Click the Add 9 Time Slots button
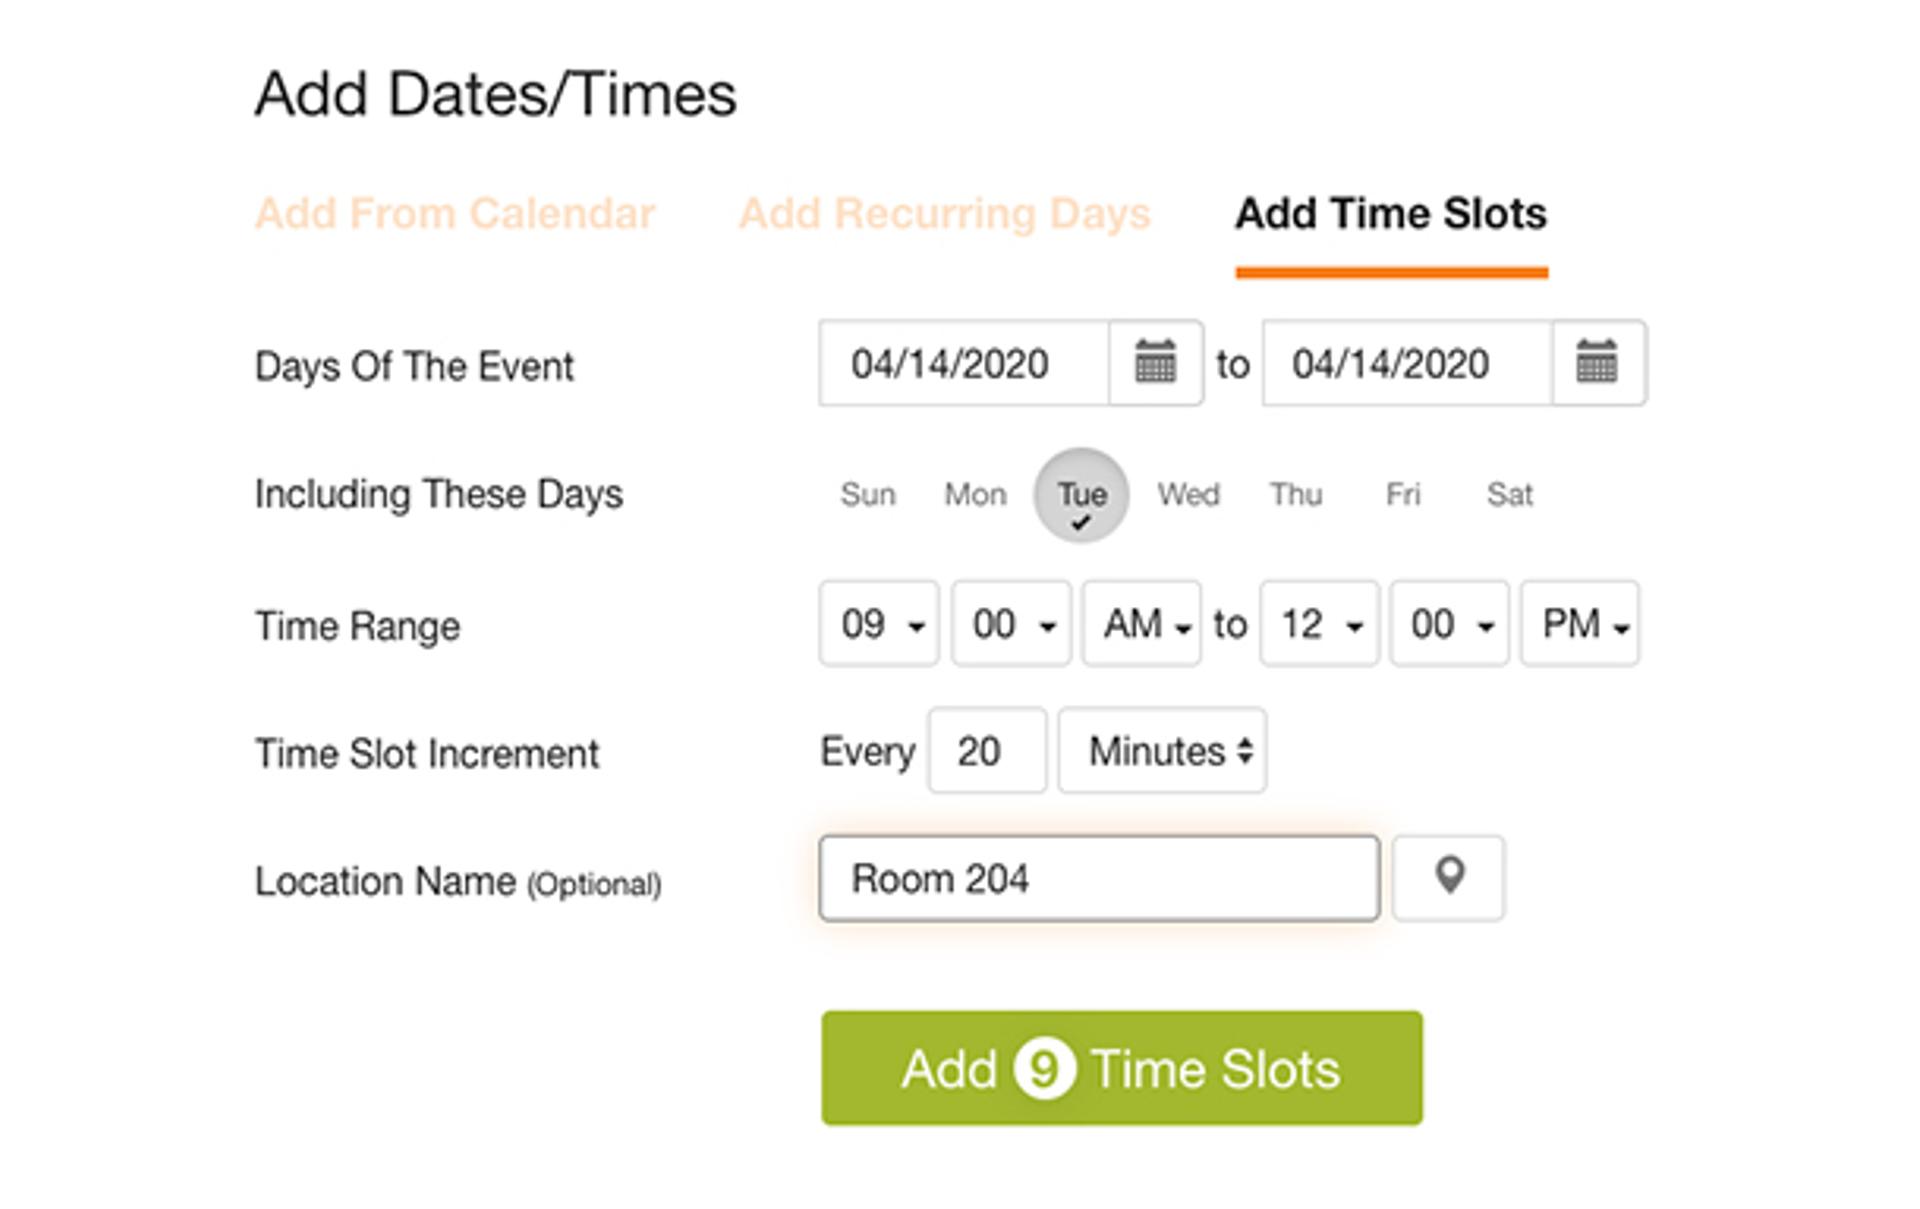1920x1209 pixels. (1122, 1068)
